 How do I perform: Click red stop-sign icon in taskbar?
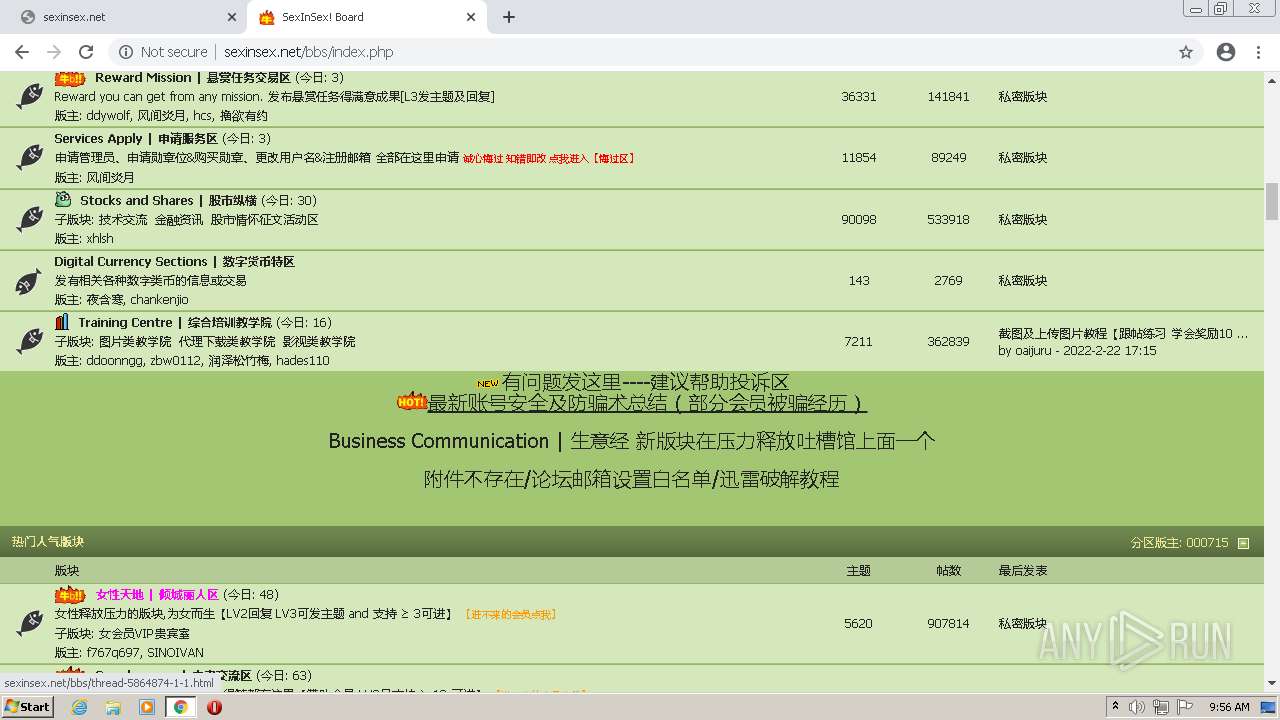point(214,706)
